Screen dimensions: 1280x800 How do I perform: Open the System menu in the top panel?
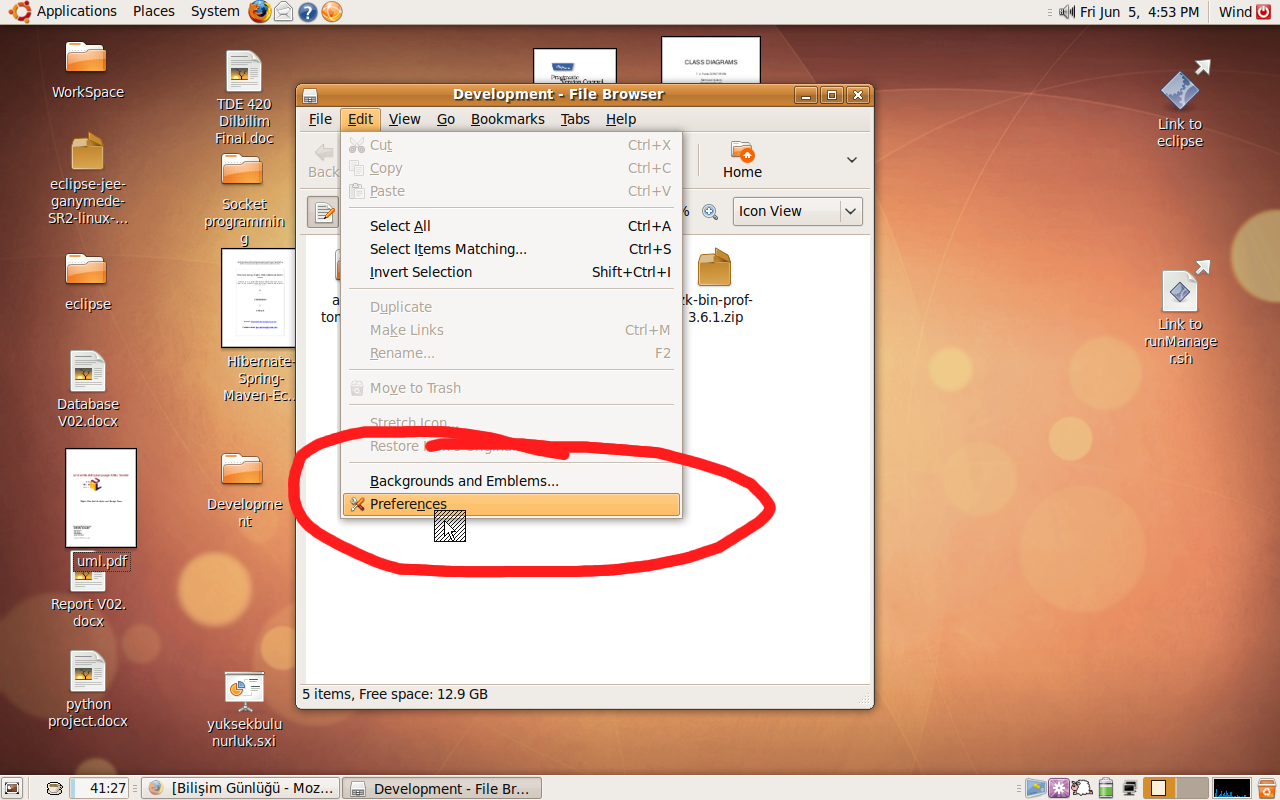[x=215, y=11]
